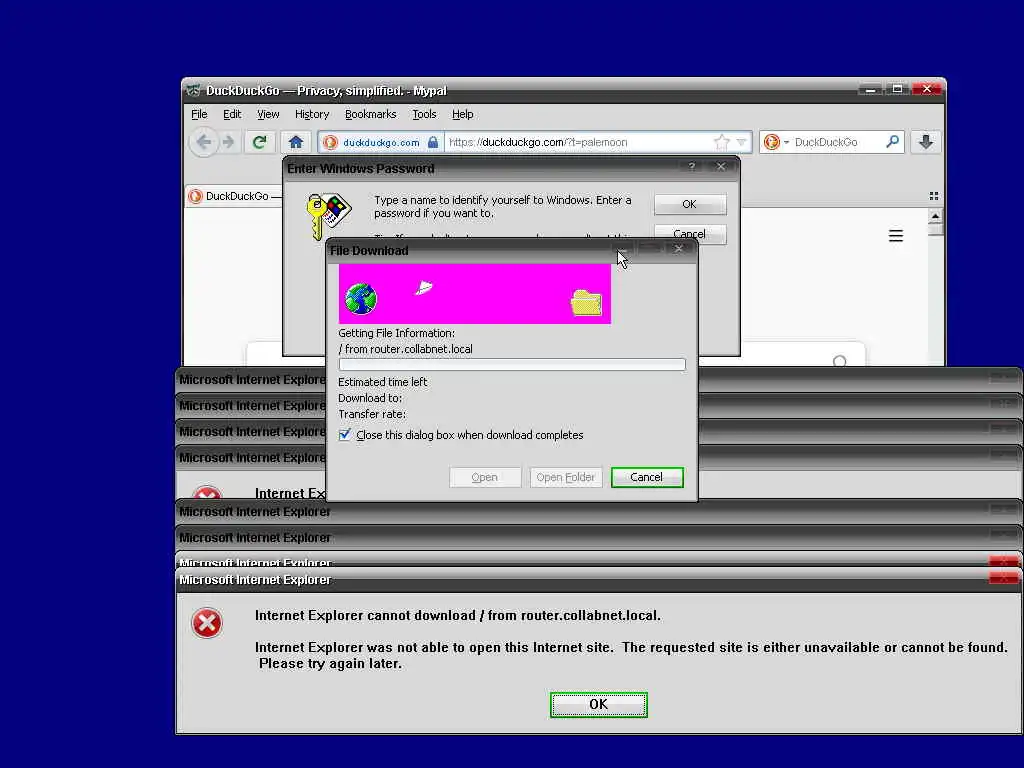Image resolution: width=1024 pixels, height=768 pixels.
Task: Click 'Getting File Information:' text
Action: [x=396, y=333]
